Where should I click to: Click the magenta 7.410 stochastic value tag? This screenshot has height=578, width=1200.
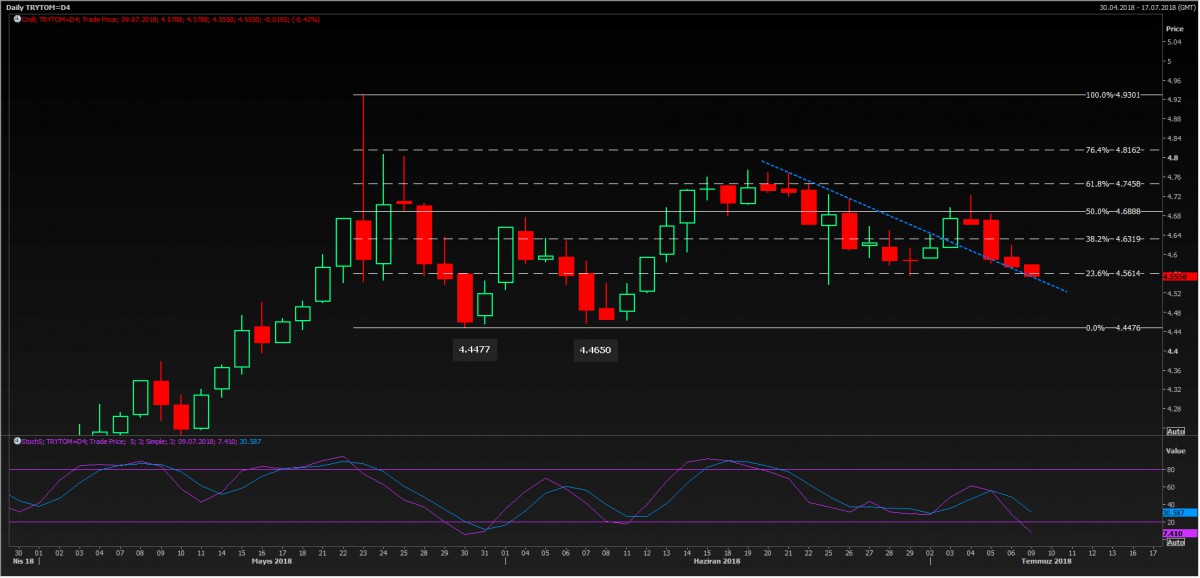tap(1175, 534)
